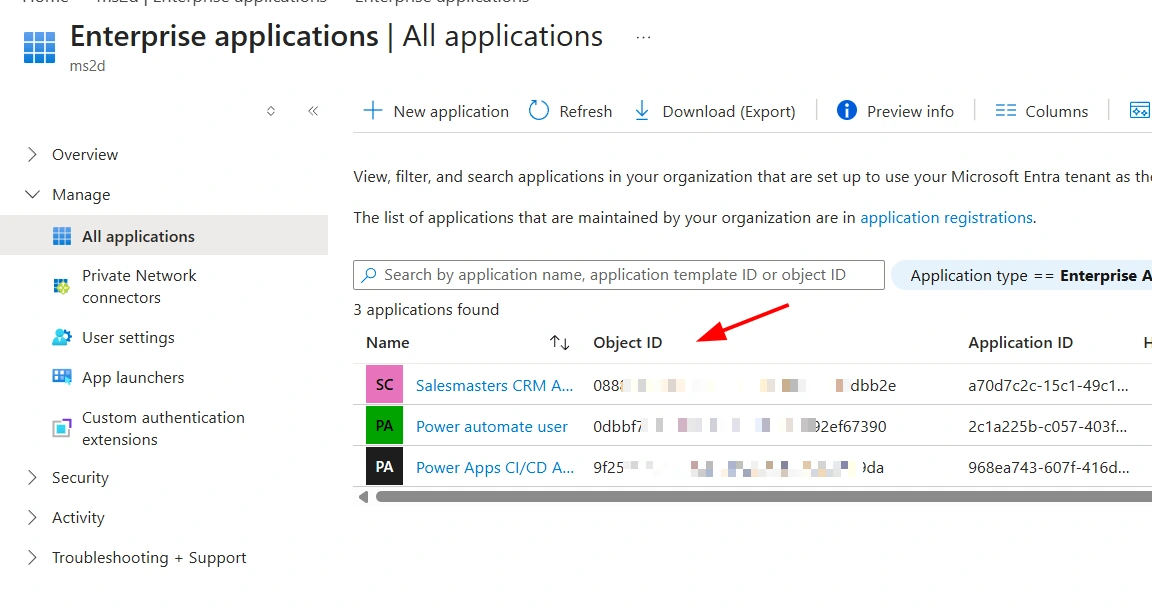Screen dimensions: 1152x608
Task: Click Download (Export) button
Action: point(715,111)
